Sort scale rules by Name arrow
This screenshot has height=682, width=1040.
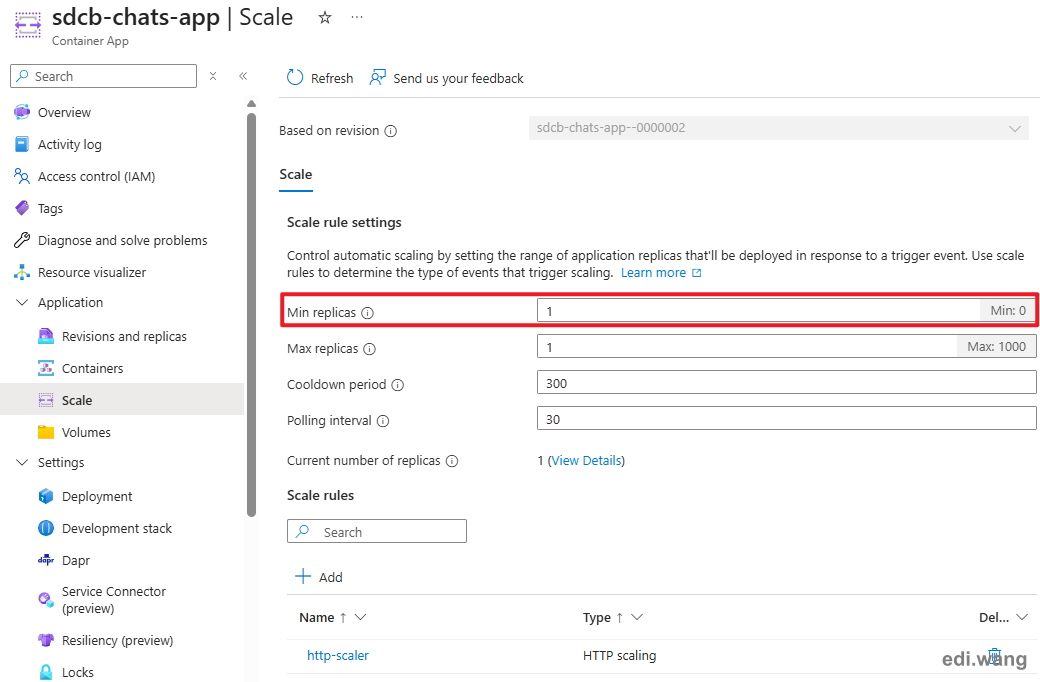coord(343,618)
